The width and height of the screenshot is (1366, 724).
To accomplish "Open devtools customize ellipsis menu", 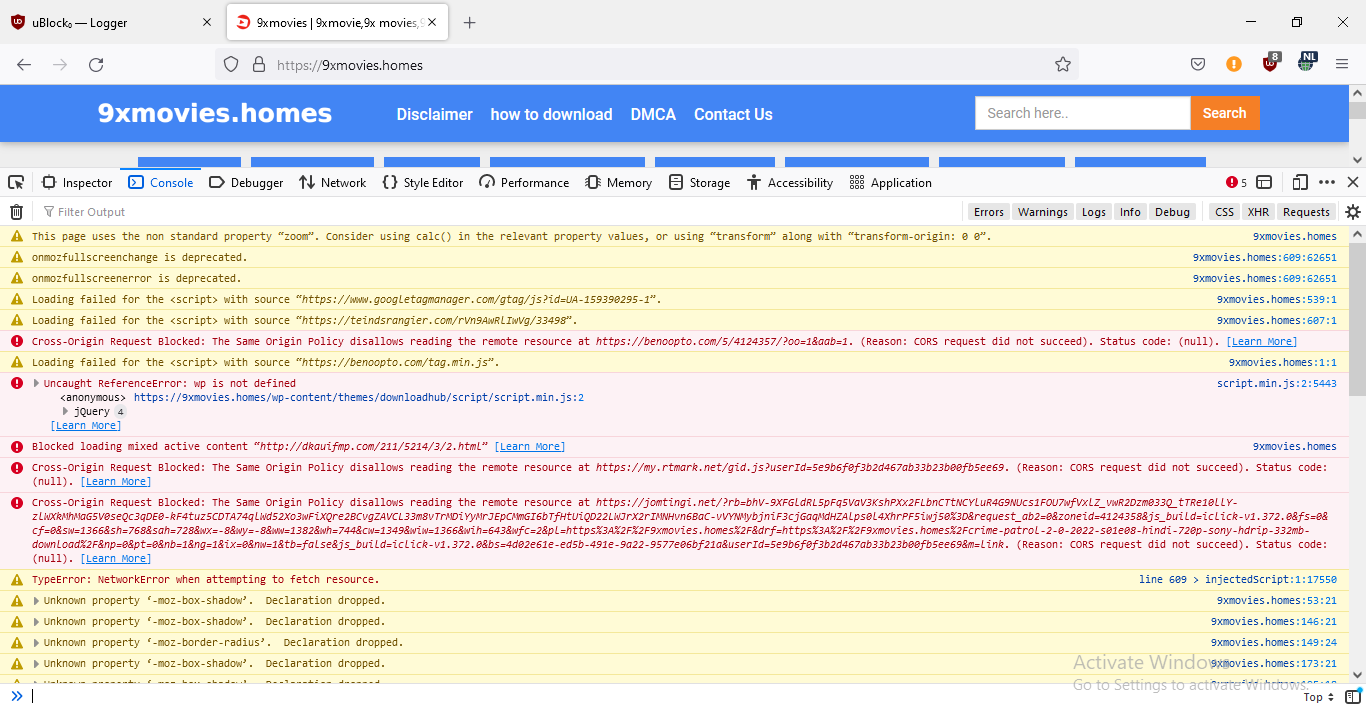I will (x=1327, y=182).
